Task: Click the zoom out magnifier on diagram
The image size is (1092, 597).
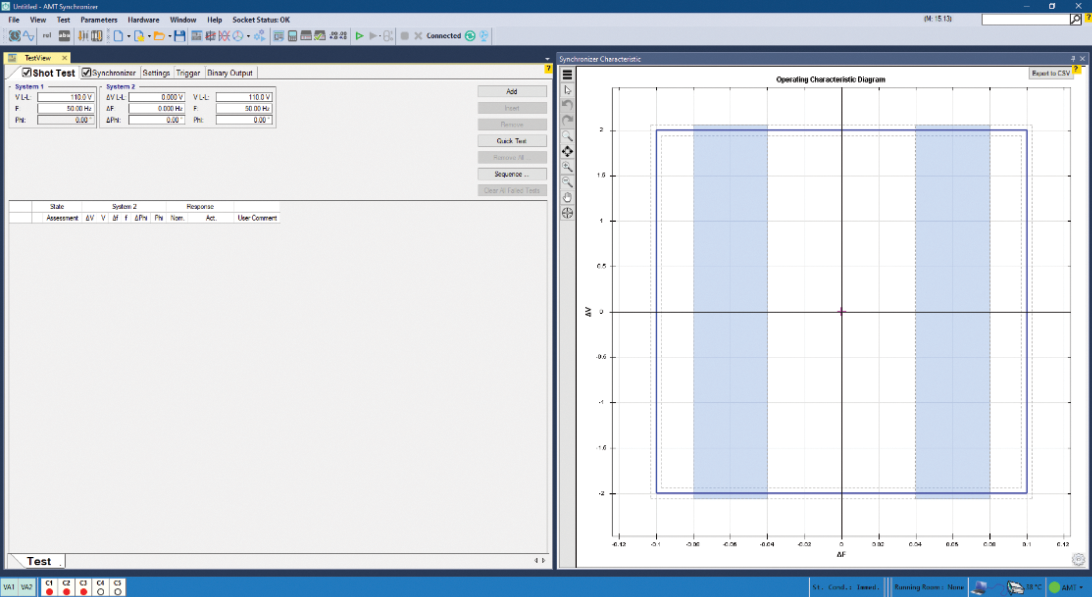Action: tap(567, 182)
